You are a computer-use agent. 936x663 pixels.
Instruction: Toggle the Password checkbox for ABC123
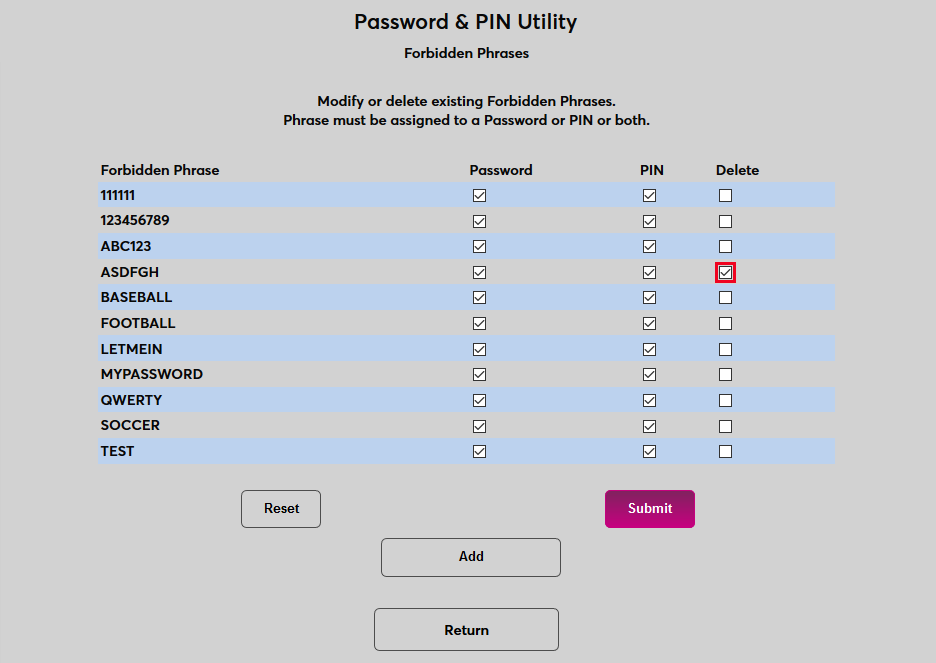[479, 246]
